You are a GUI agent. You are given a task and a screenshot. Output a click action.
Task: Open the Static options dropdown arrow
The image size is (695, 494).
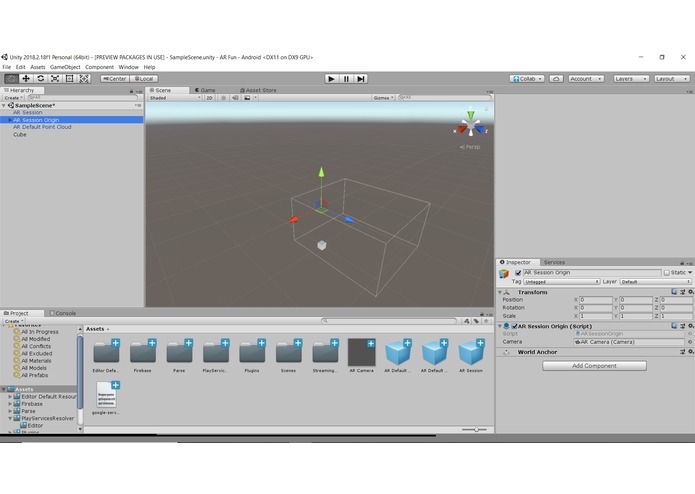coord(690,273)
